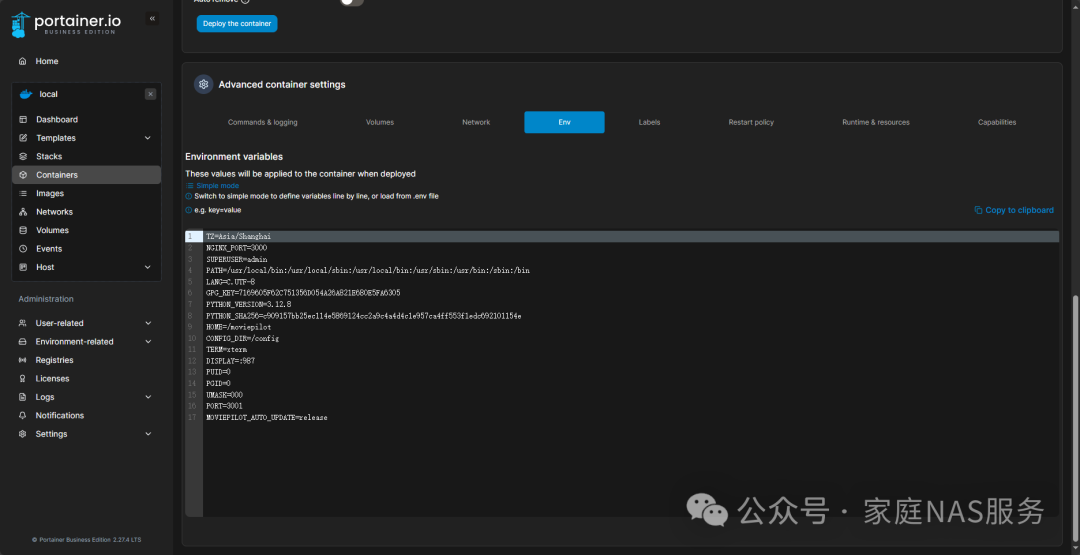
Task: Click the Events clock icon
Action: pyautogui.click(x=23, y=249)
